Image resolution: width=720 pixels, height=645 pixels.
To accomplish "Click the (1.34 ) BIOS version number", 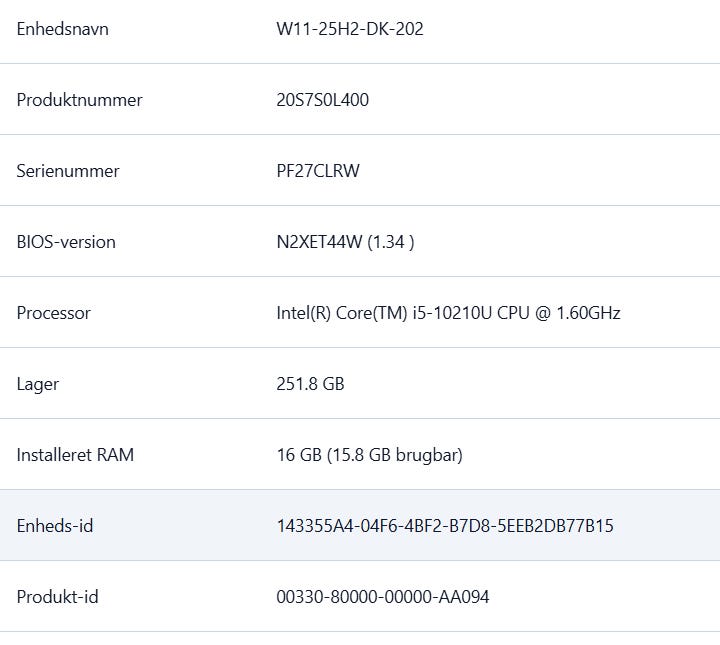I will [x=391, y=242].
